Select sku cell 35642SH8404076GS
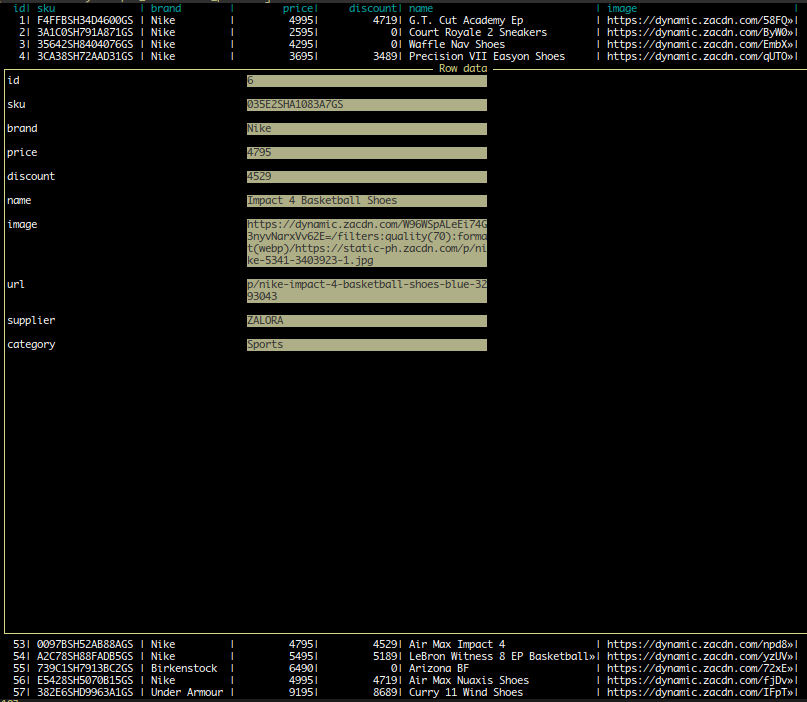This screenshot has width=807, height=702. [x=85, y=44]
